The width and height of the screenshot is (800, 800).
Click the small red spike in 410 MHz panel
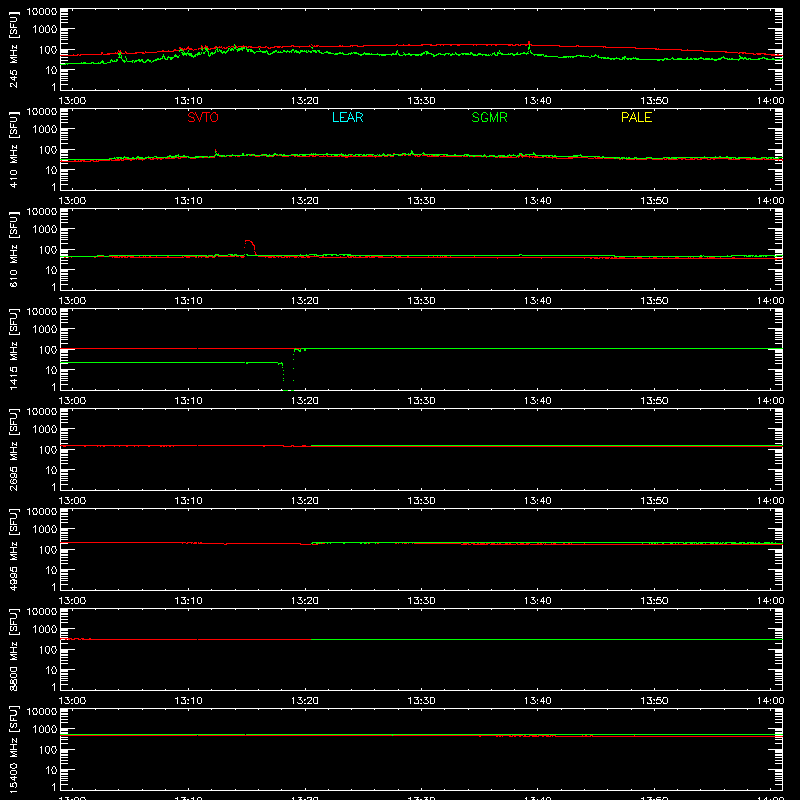[216, 152]
